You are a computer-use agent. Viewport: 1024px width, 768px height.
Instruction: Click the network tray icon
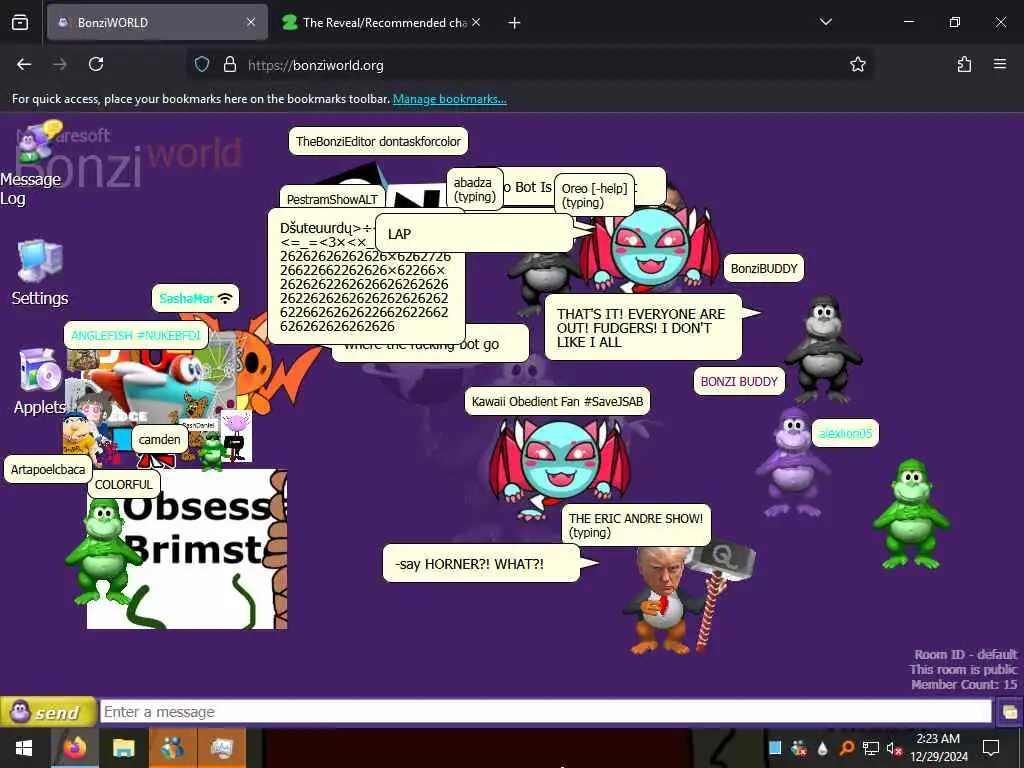(871, 748)
